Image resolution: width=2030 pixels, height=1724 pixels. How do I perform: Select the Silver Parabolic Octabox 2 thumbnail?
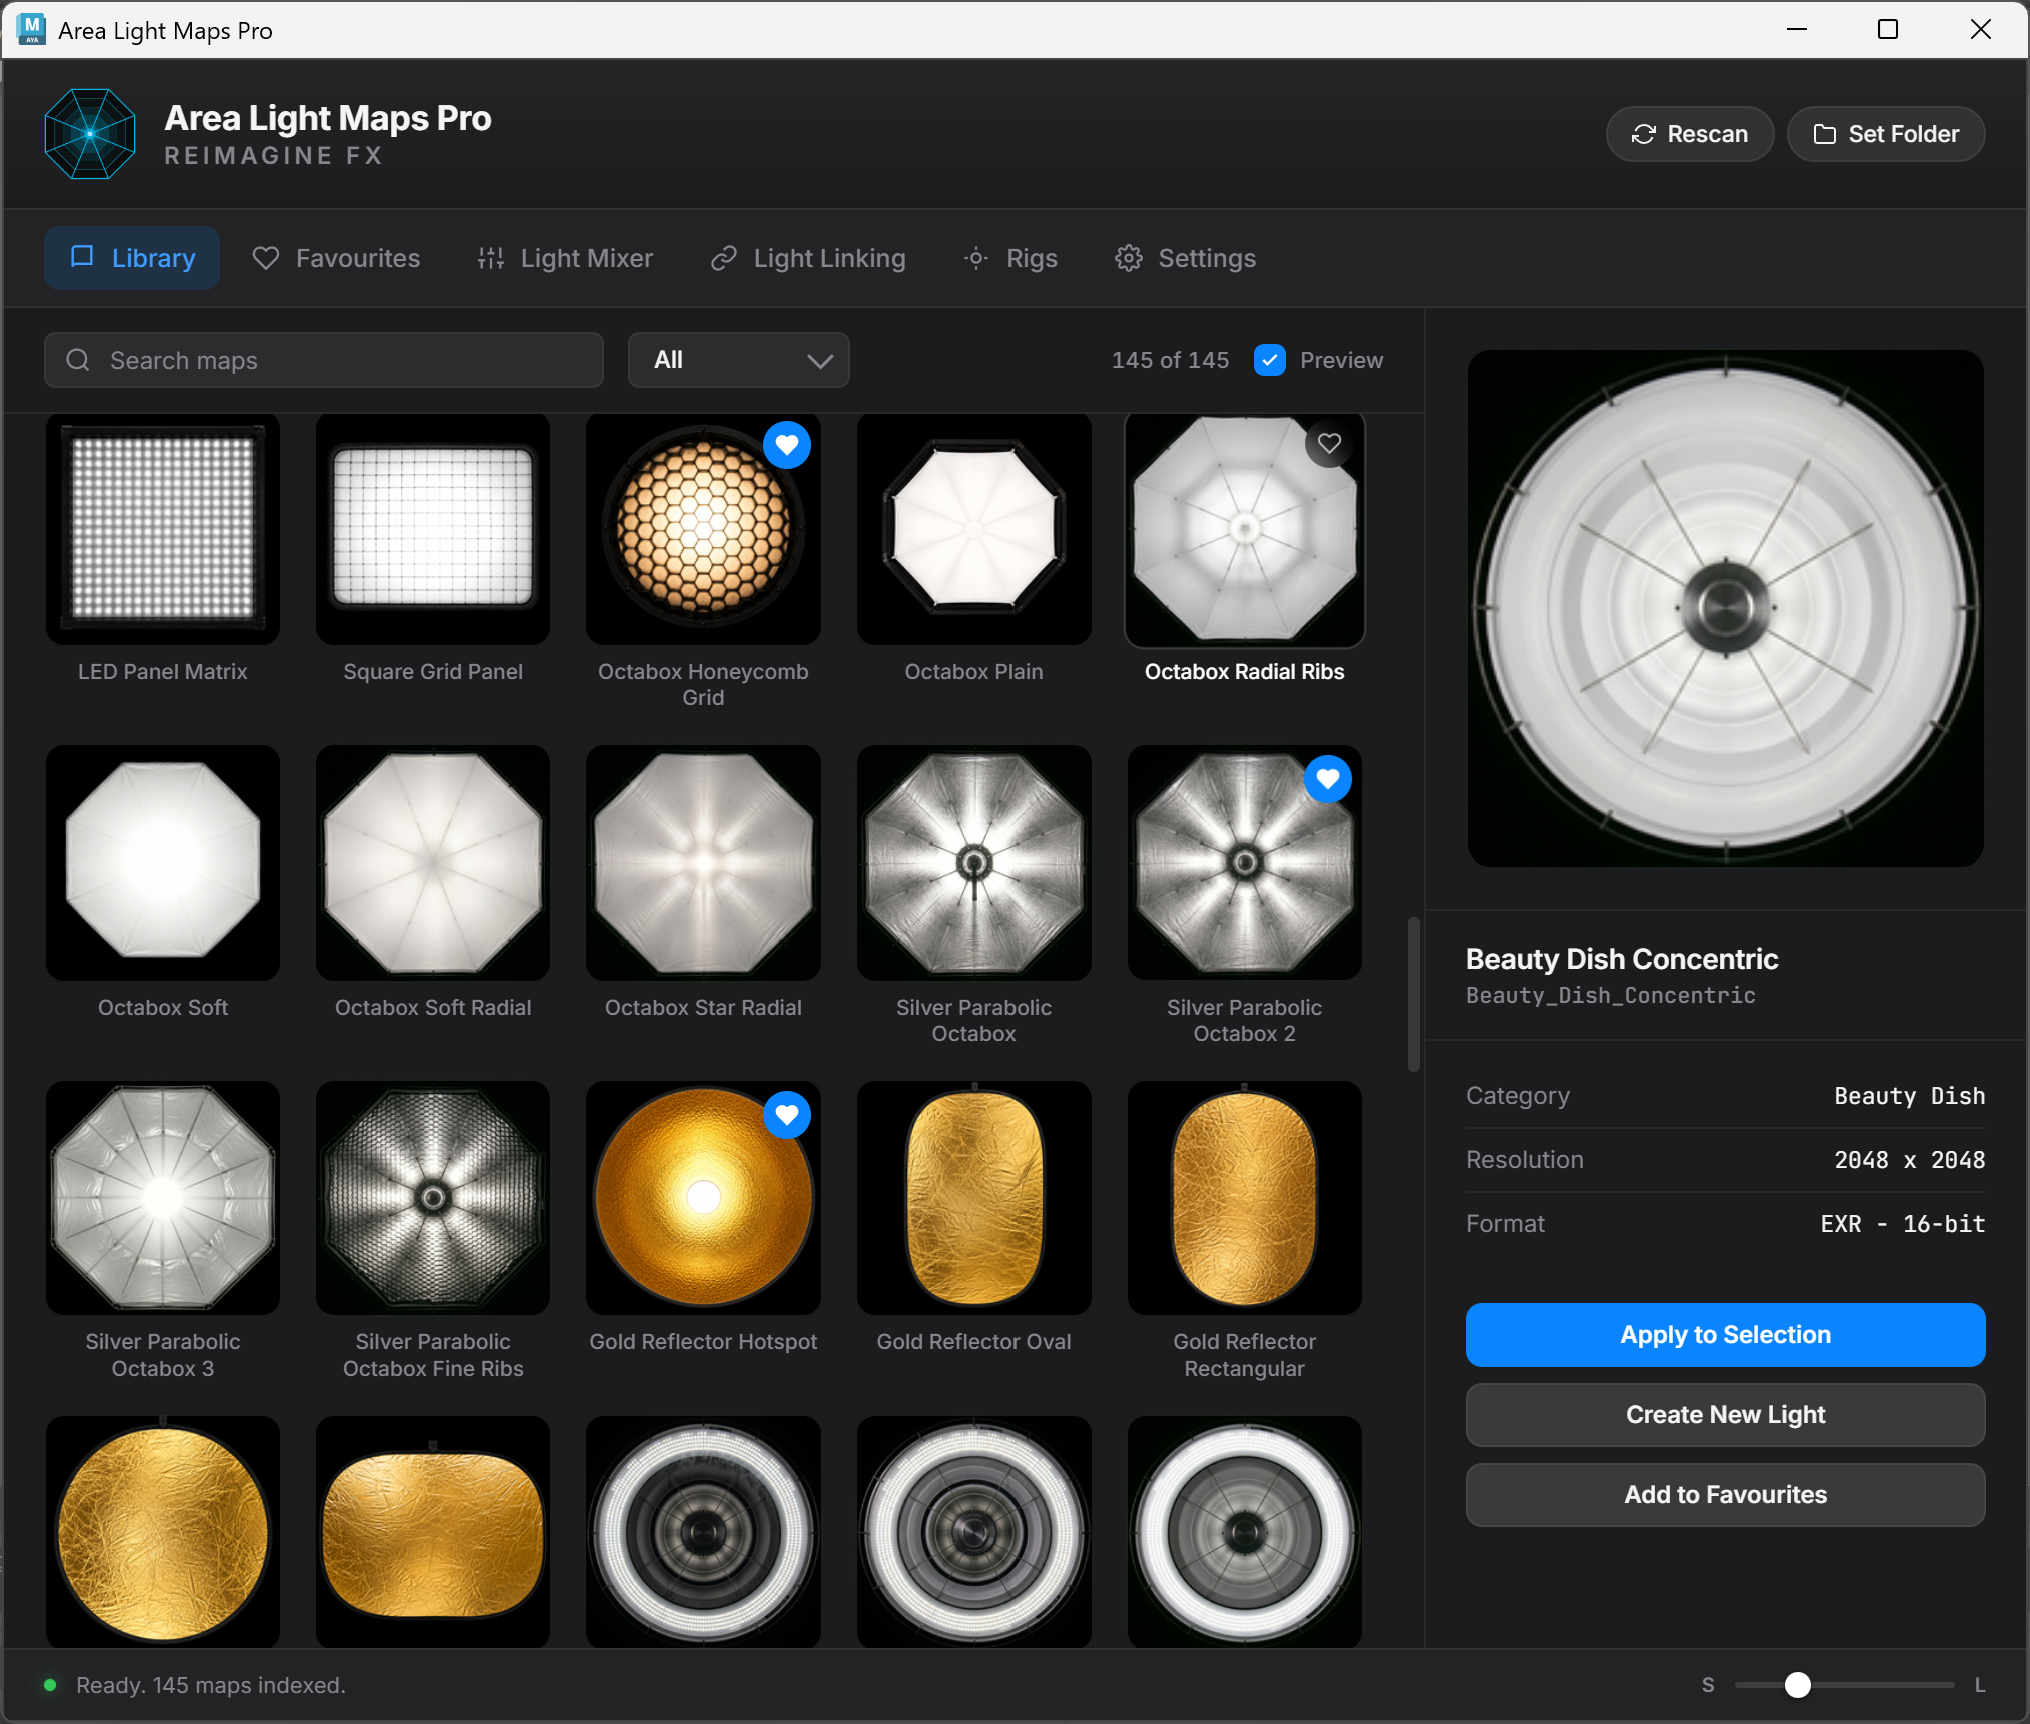coord(1245,863)
